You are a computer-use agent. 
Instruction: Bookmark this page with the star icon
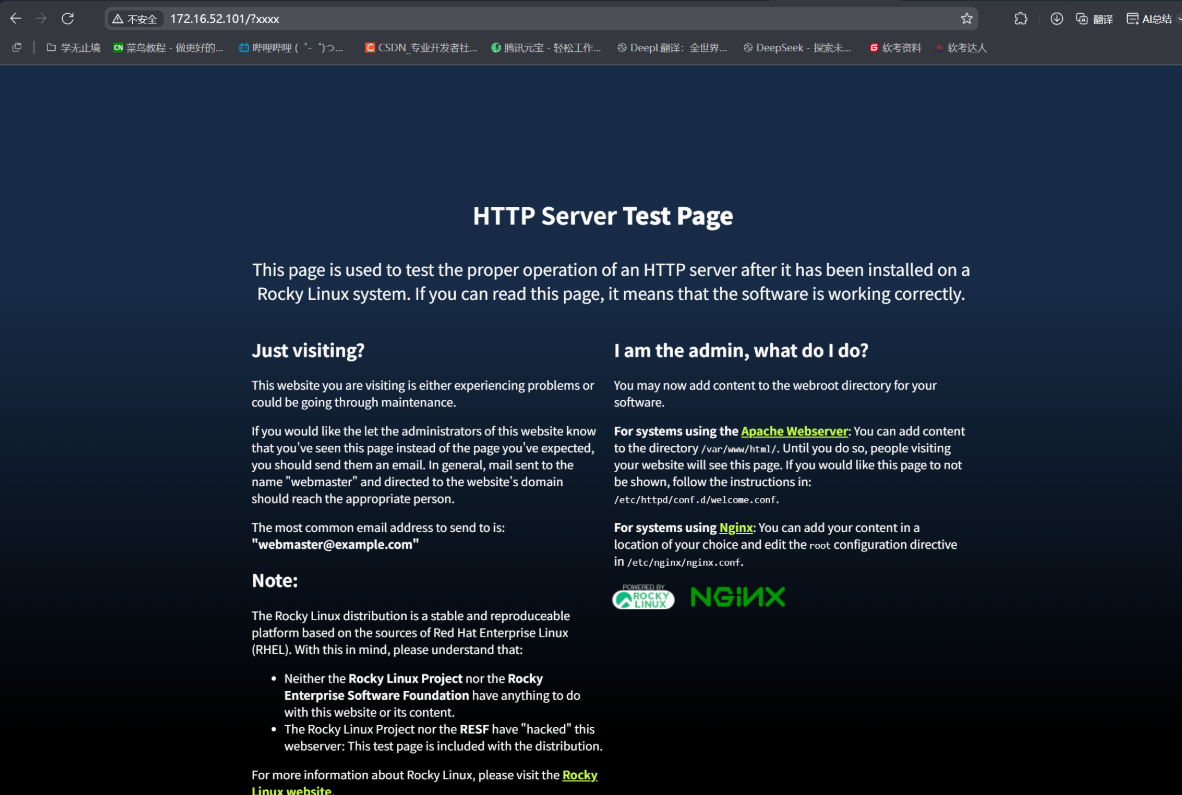[x=966, y=19]
